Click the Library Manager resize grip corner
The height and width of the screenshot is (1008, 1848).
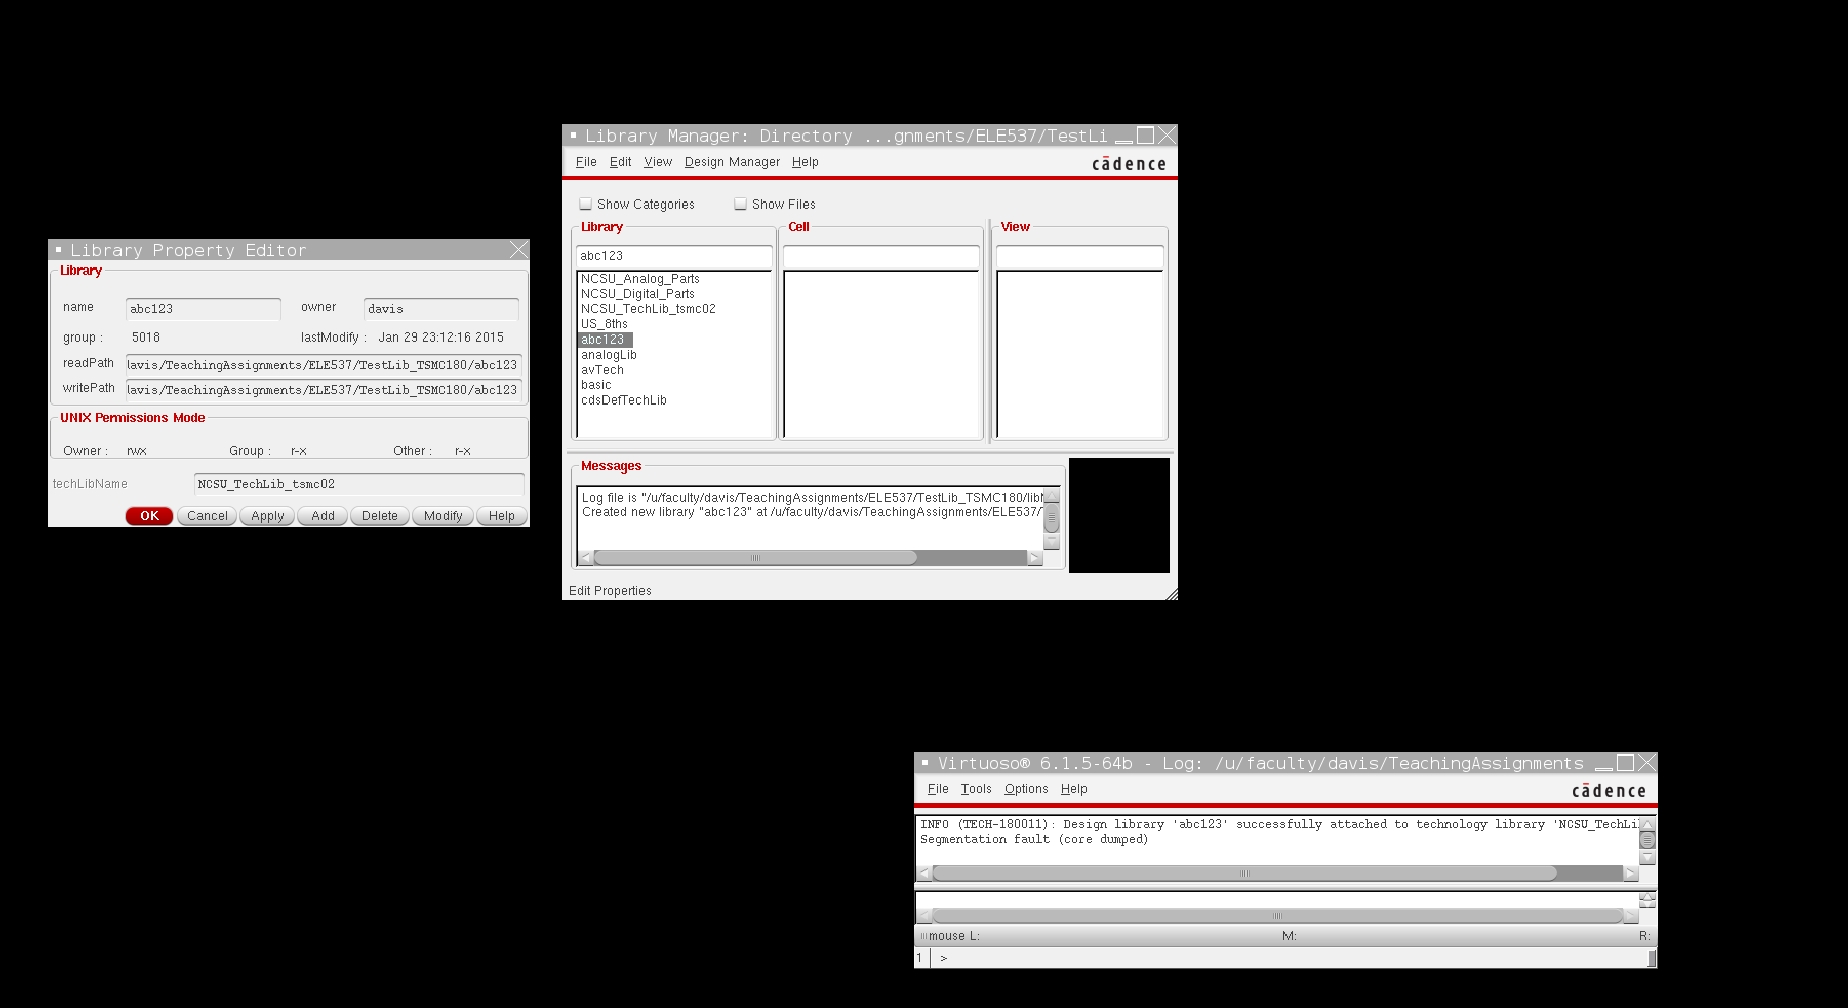click(x=1171, y=594)
